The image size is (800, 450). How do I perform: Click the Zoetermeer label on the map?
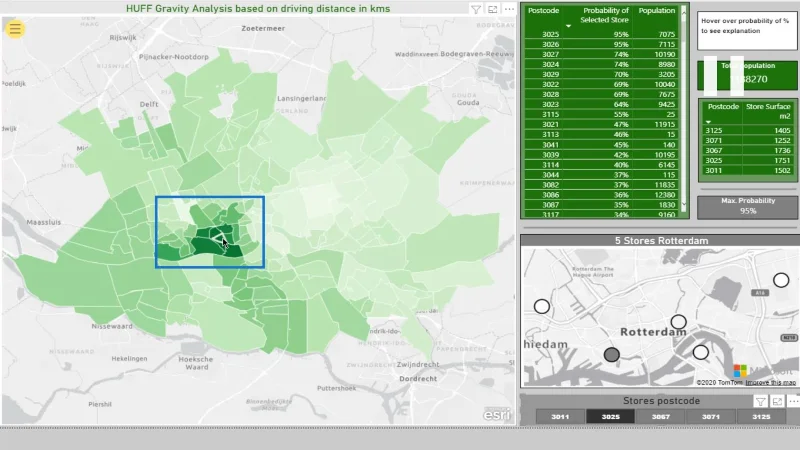click(x=263, y=29)
